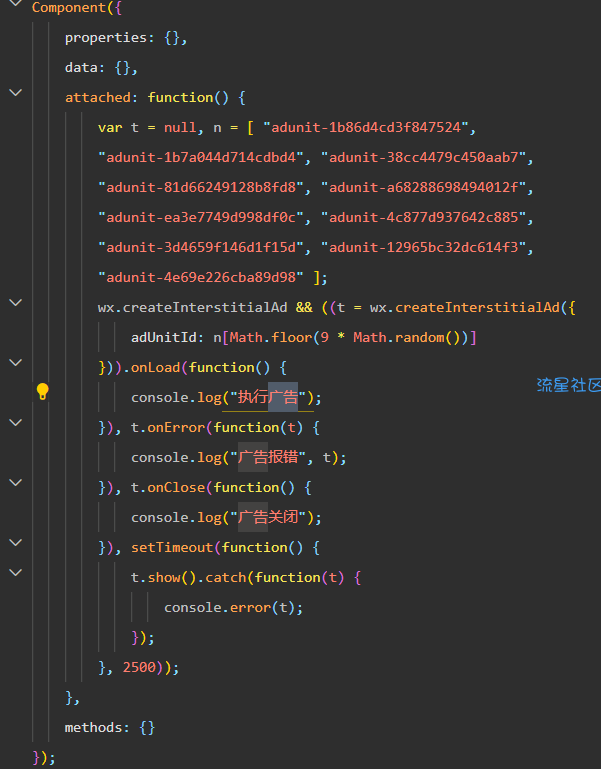The width and height of the screenshot is (601, 769).
Task: Click the "广告关闭" log string
Action: point(268,517)
